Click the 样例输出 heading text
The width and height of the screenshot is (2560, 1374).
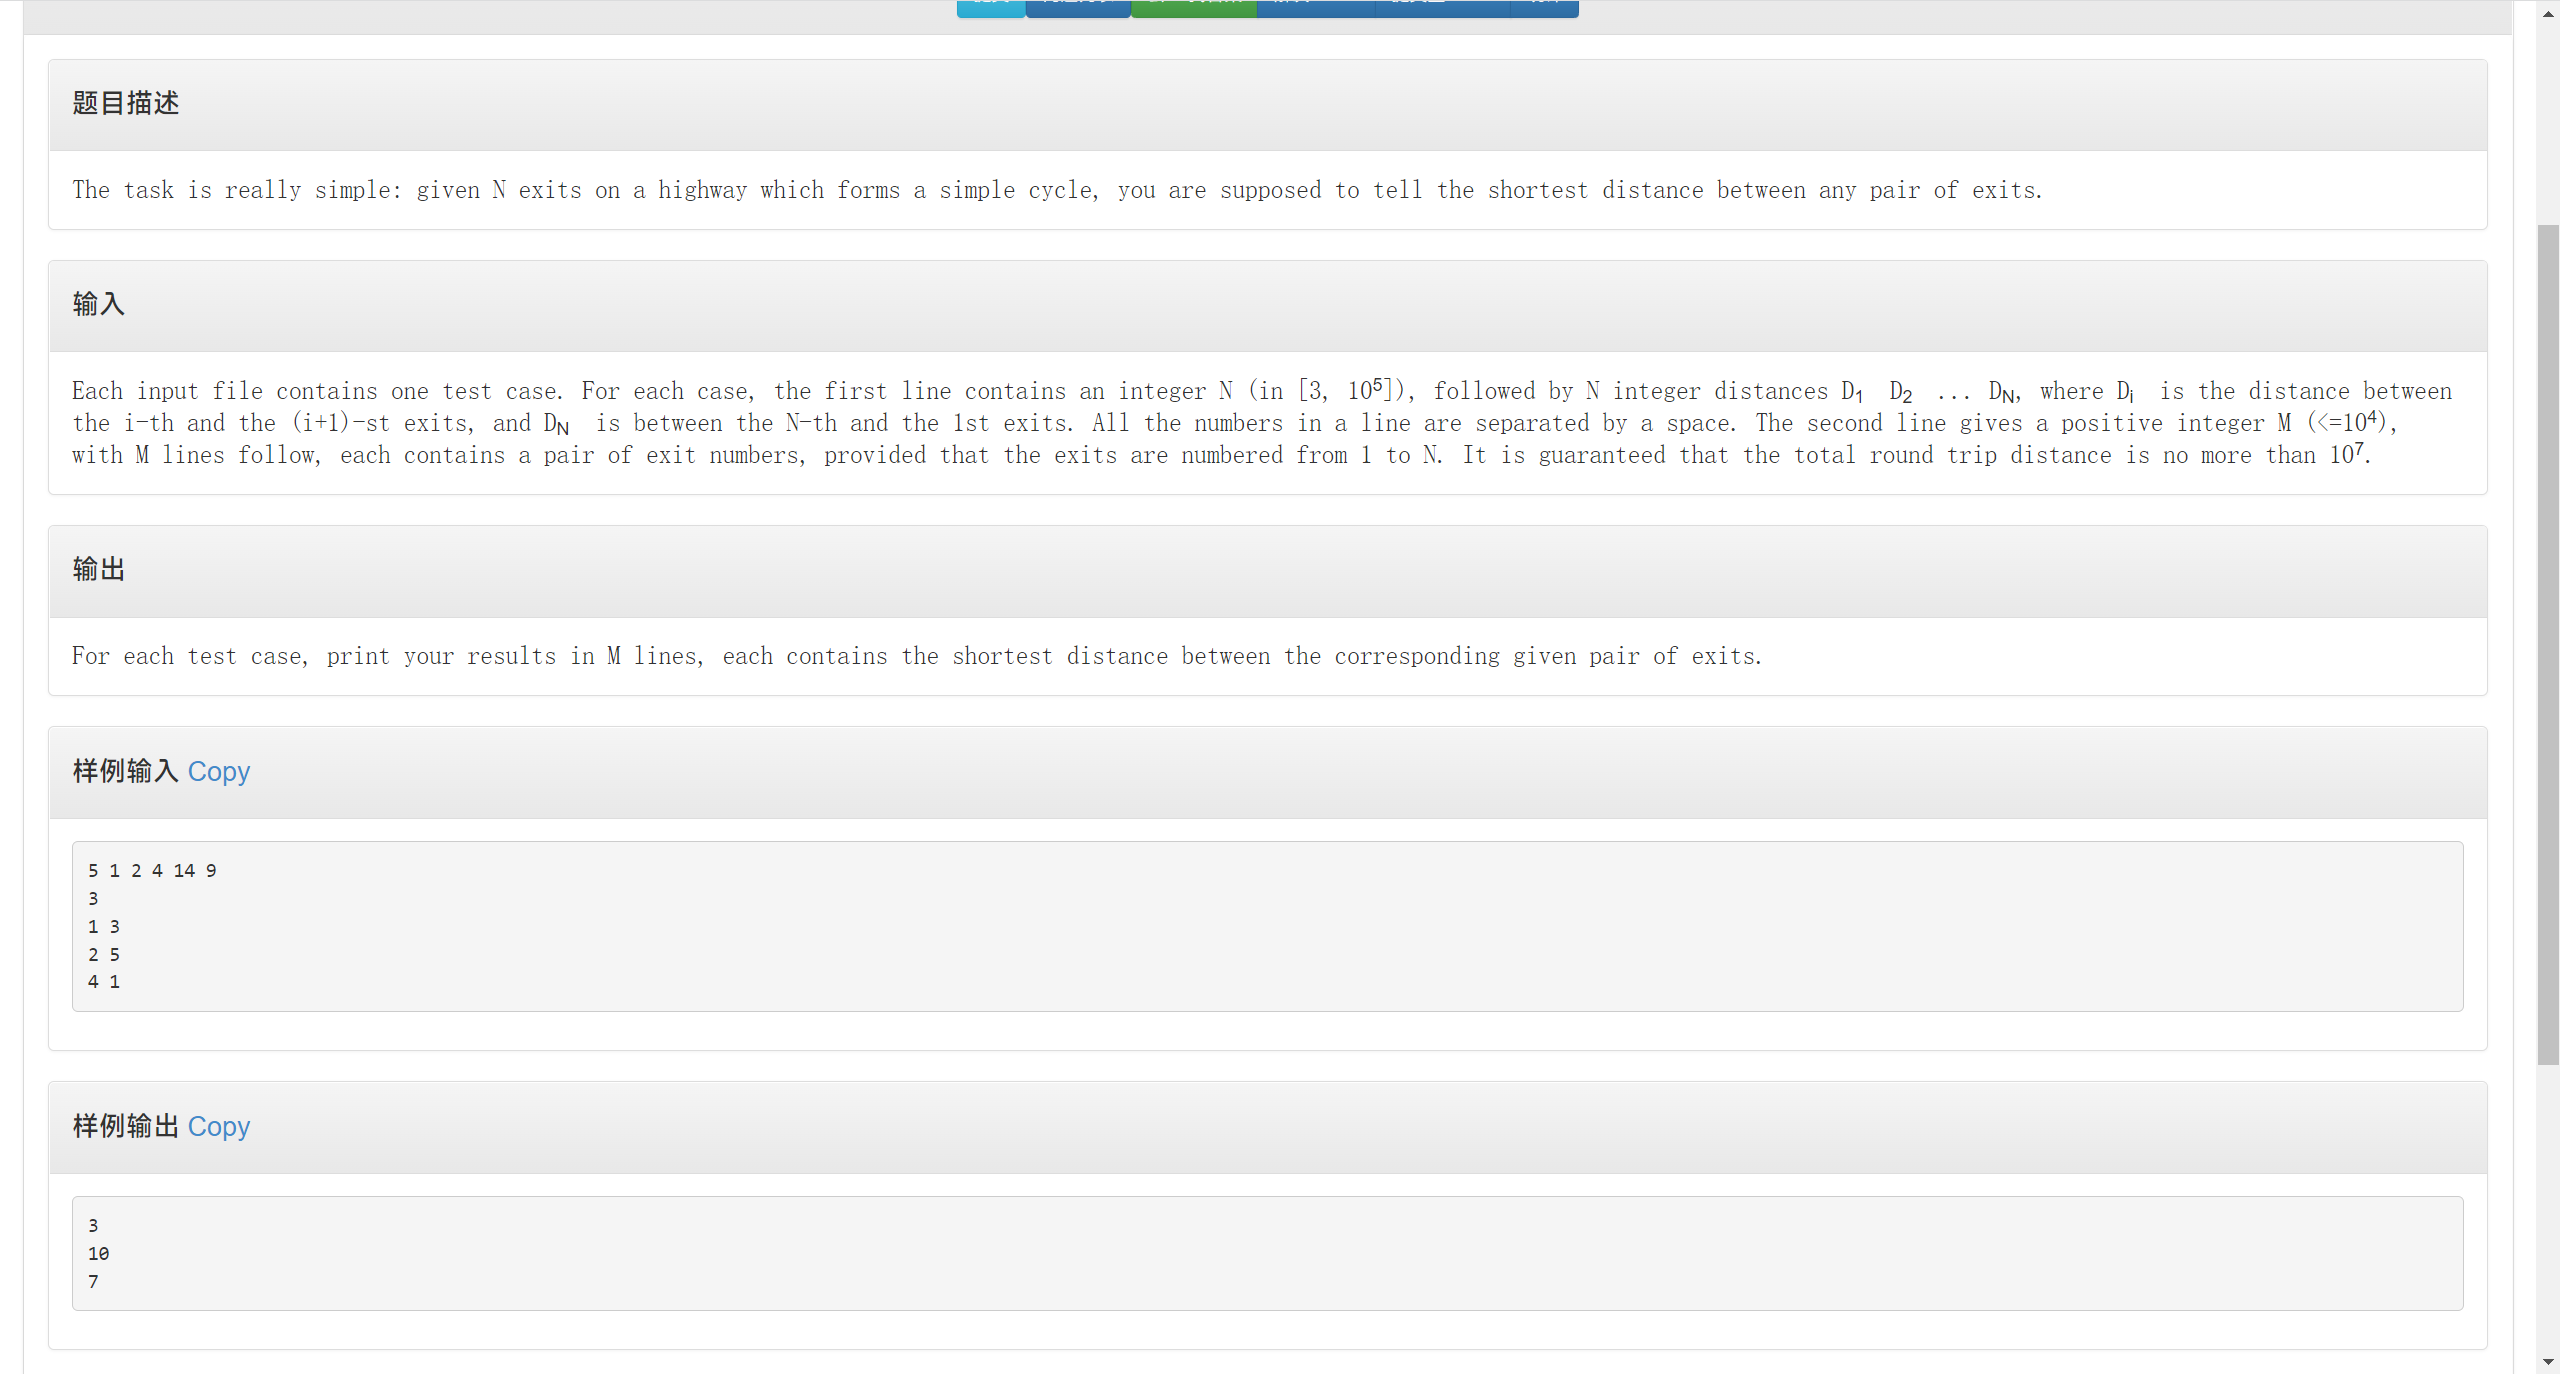pyautogui.click(x=125, y=1126)
